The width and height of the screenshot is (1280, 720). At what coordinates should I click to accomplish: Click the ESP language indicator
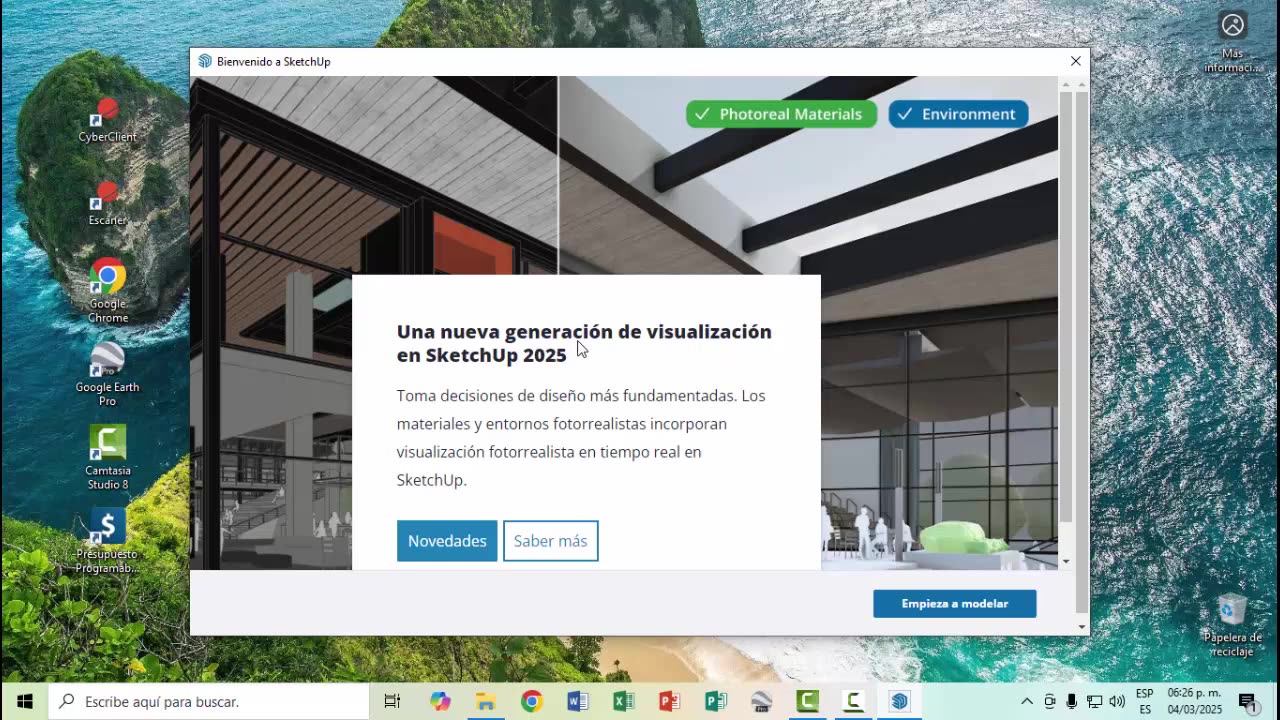1145,702
